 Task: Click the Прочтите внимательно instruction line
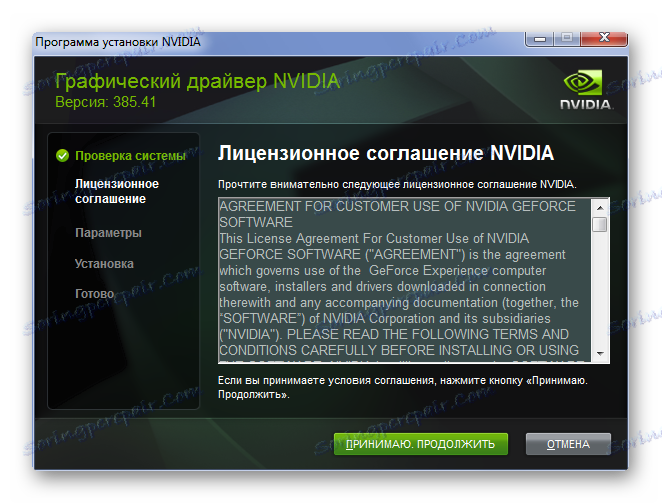click(397, 184)
